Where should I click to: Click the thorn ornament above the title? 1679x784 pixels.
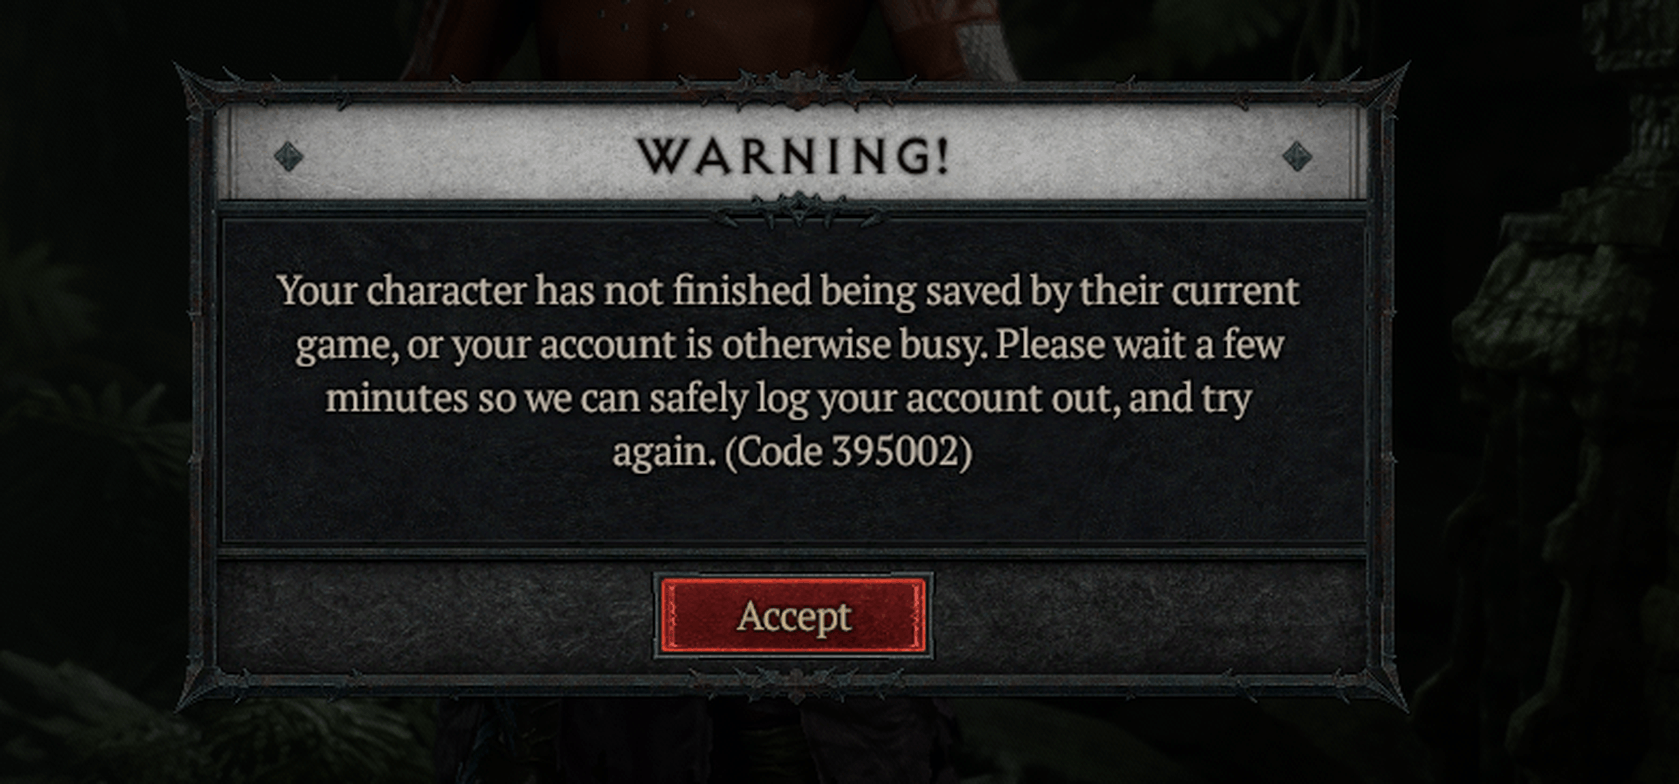click(x=795, y=88)
